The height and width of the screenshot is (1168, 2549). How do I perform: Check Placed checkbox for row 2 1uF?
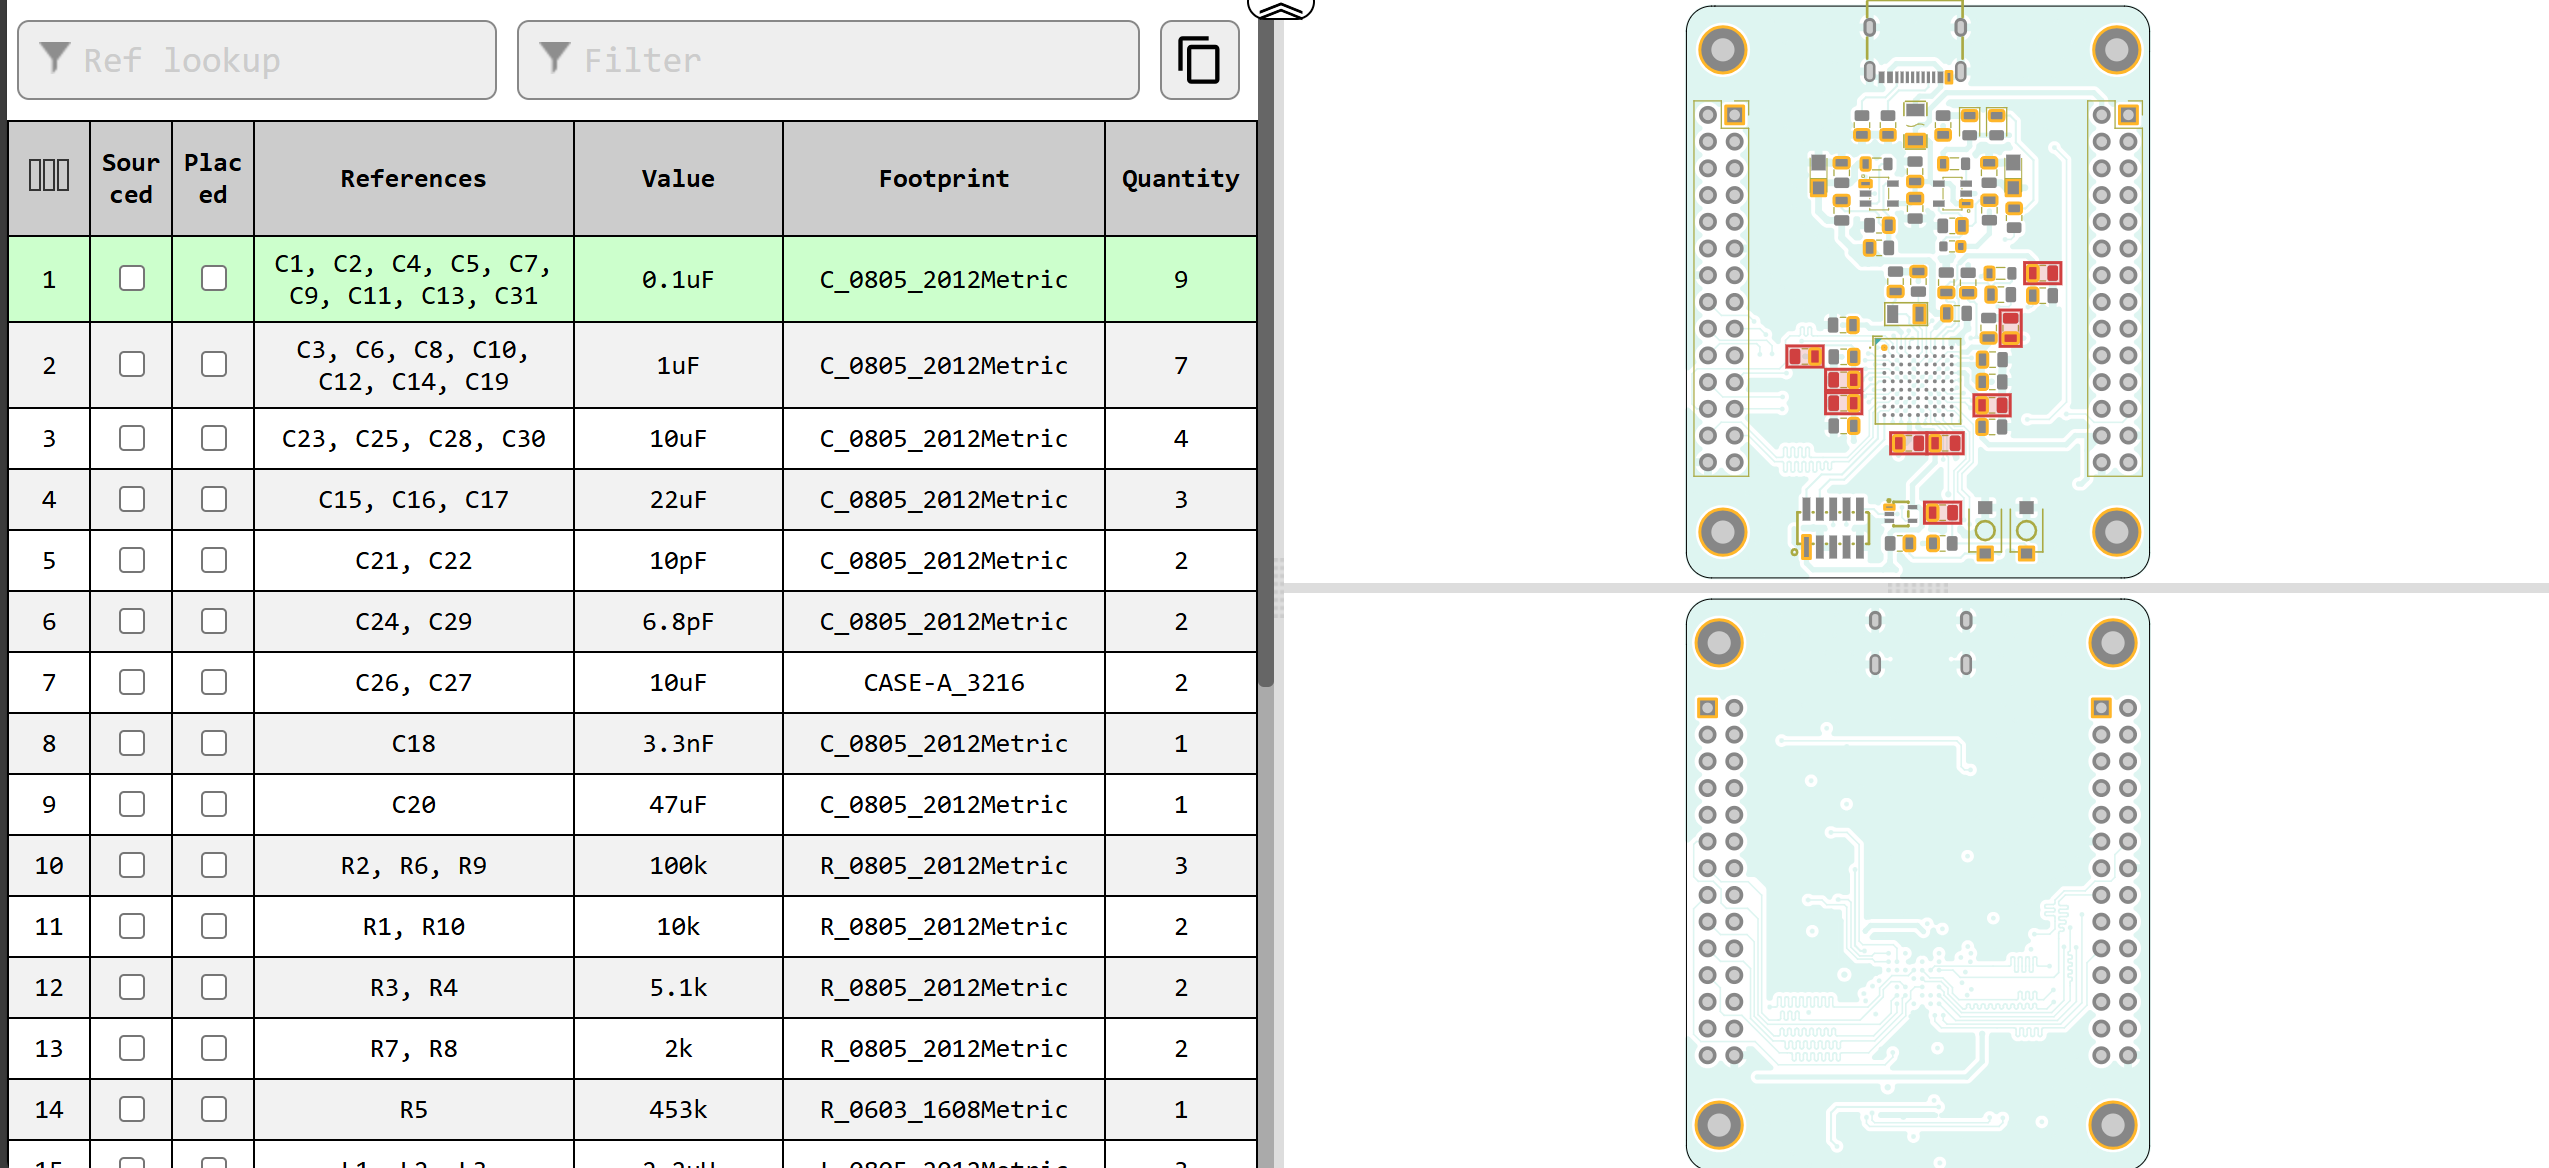[213, 364]
